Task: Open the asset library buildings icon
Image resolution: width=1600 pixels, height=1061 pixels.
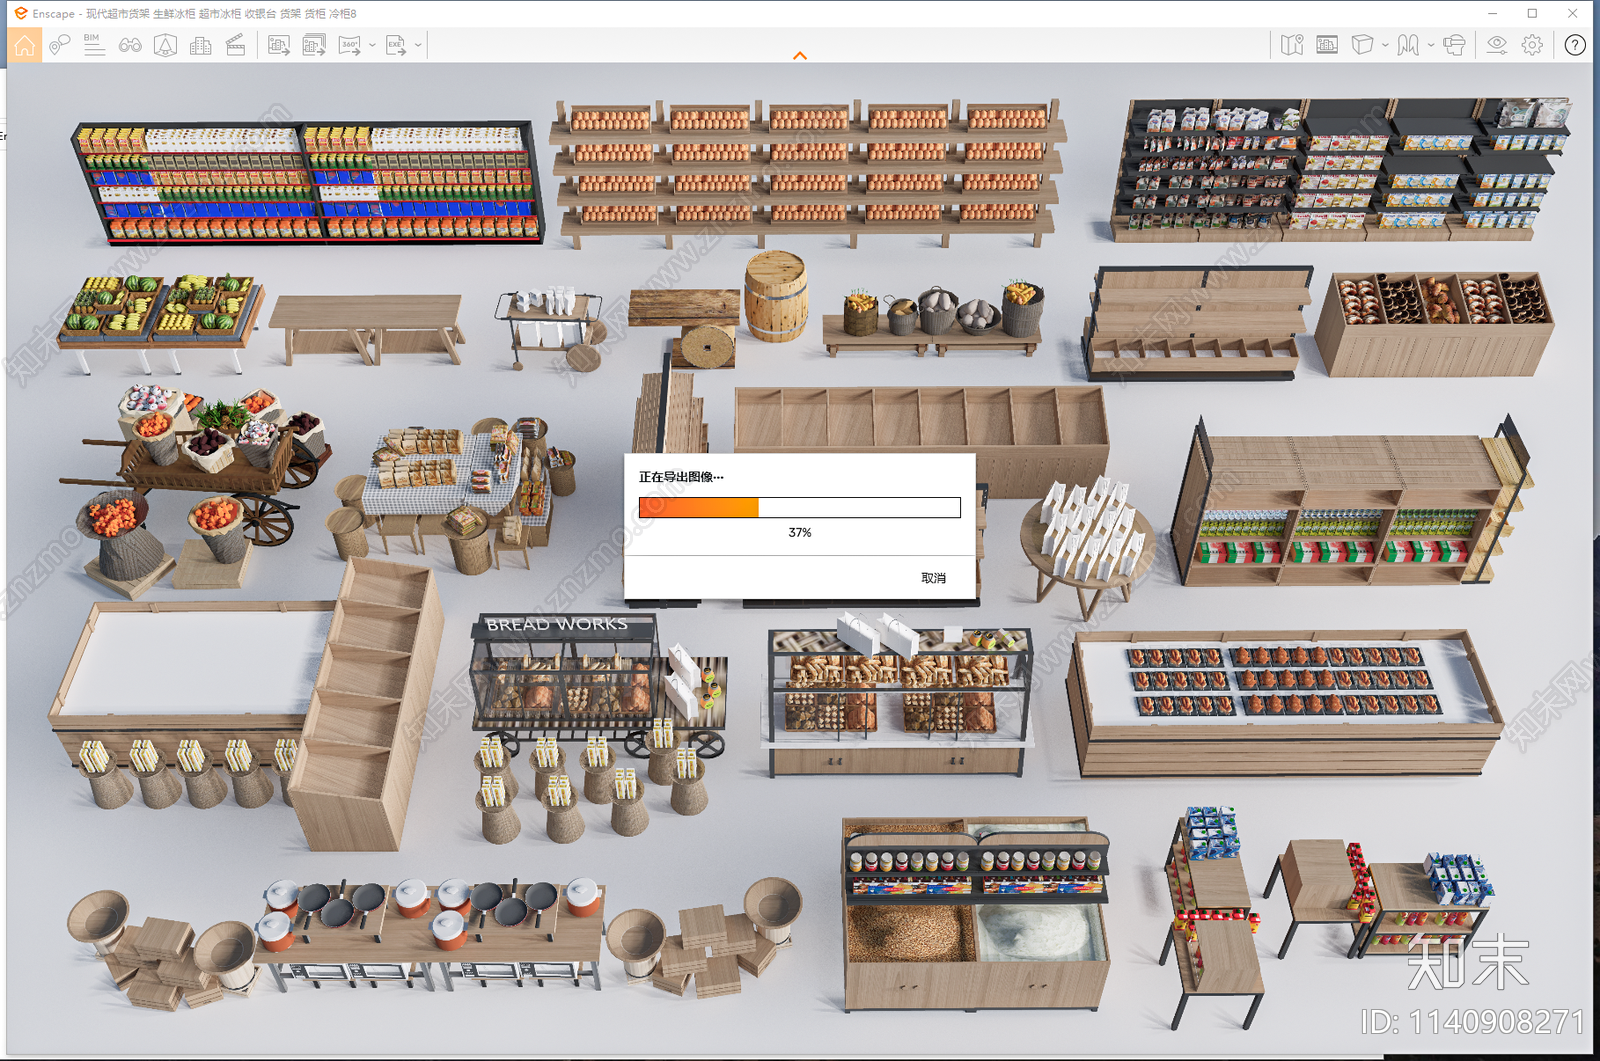Action: 200,45
